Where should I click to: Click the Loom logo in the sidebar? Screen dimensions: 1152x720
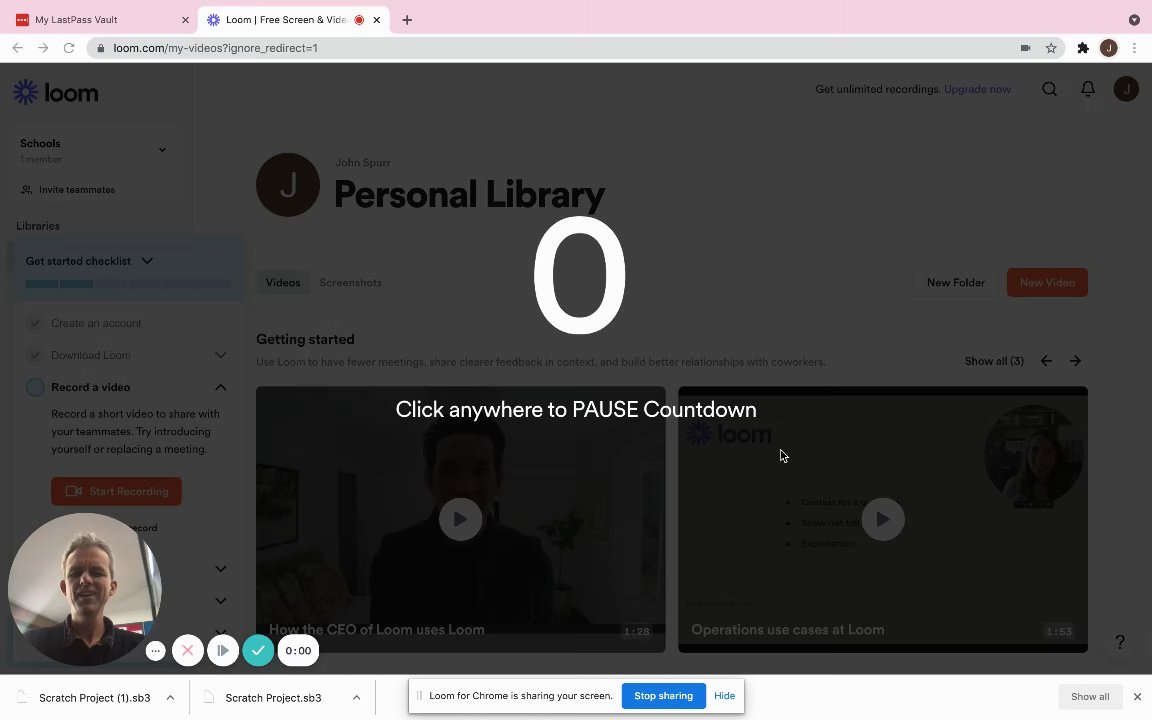coord(56,93)
